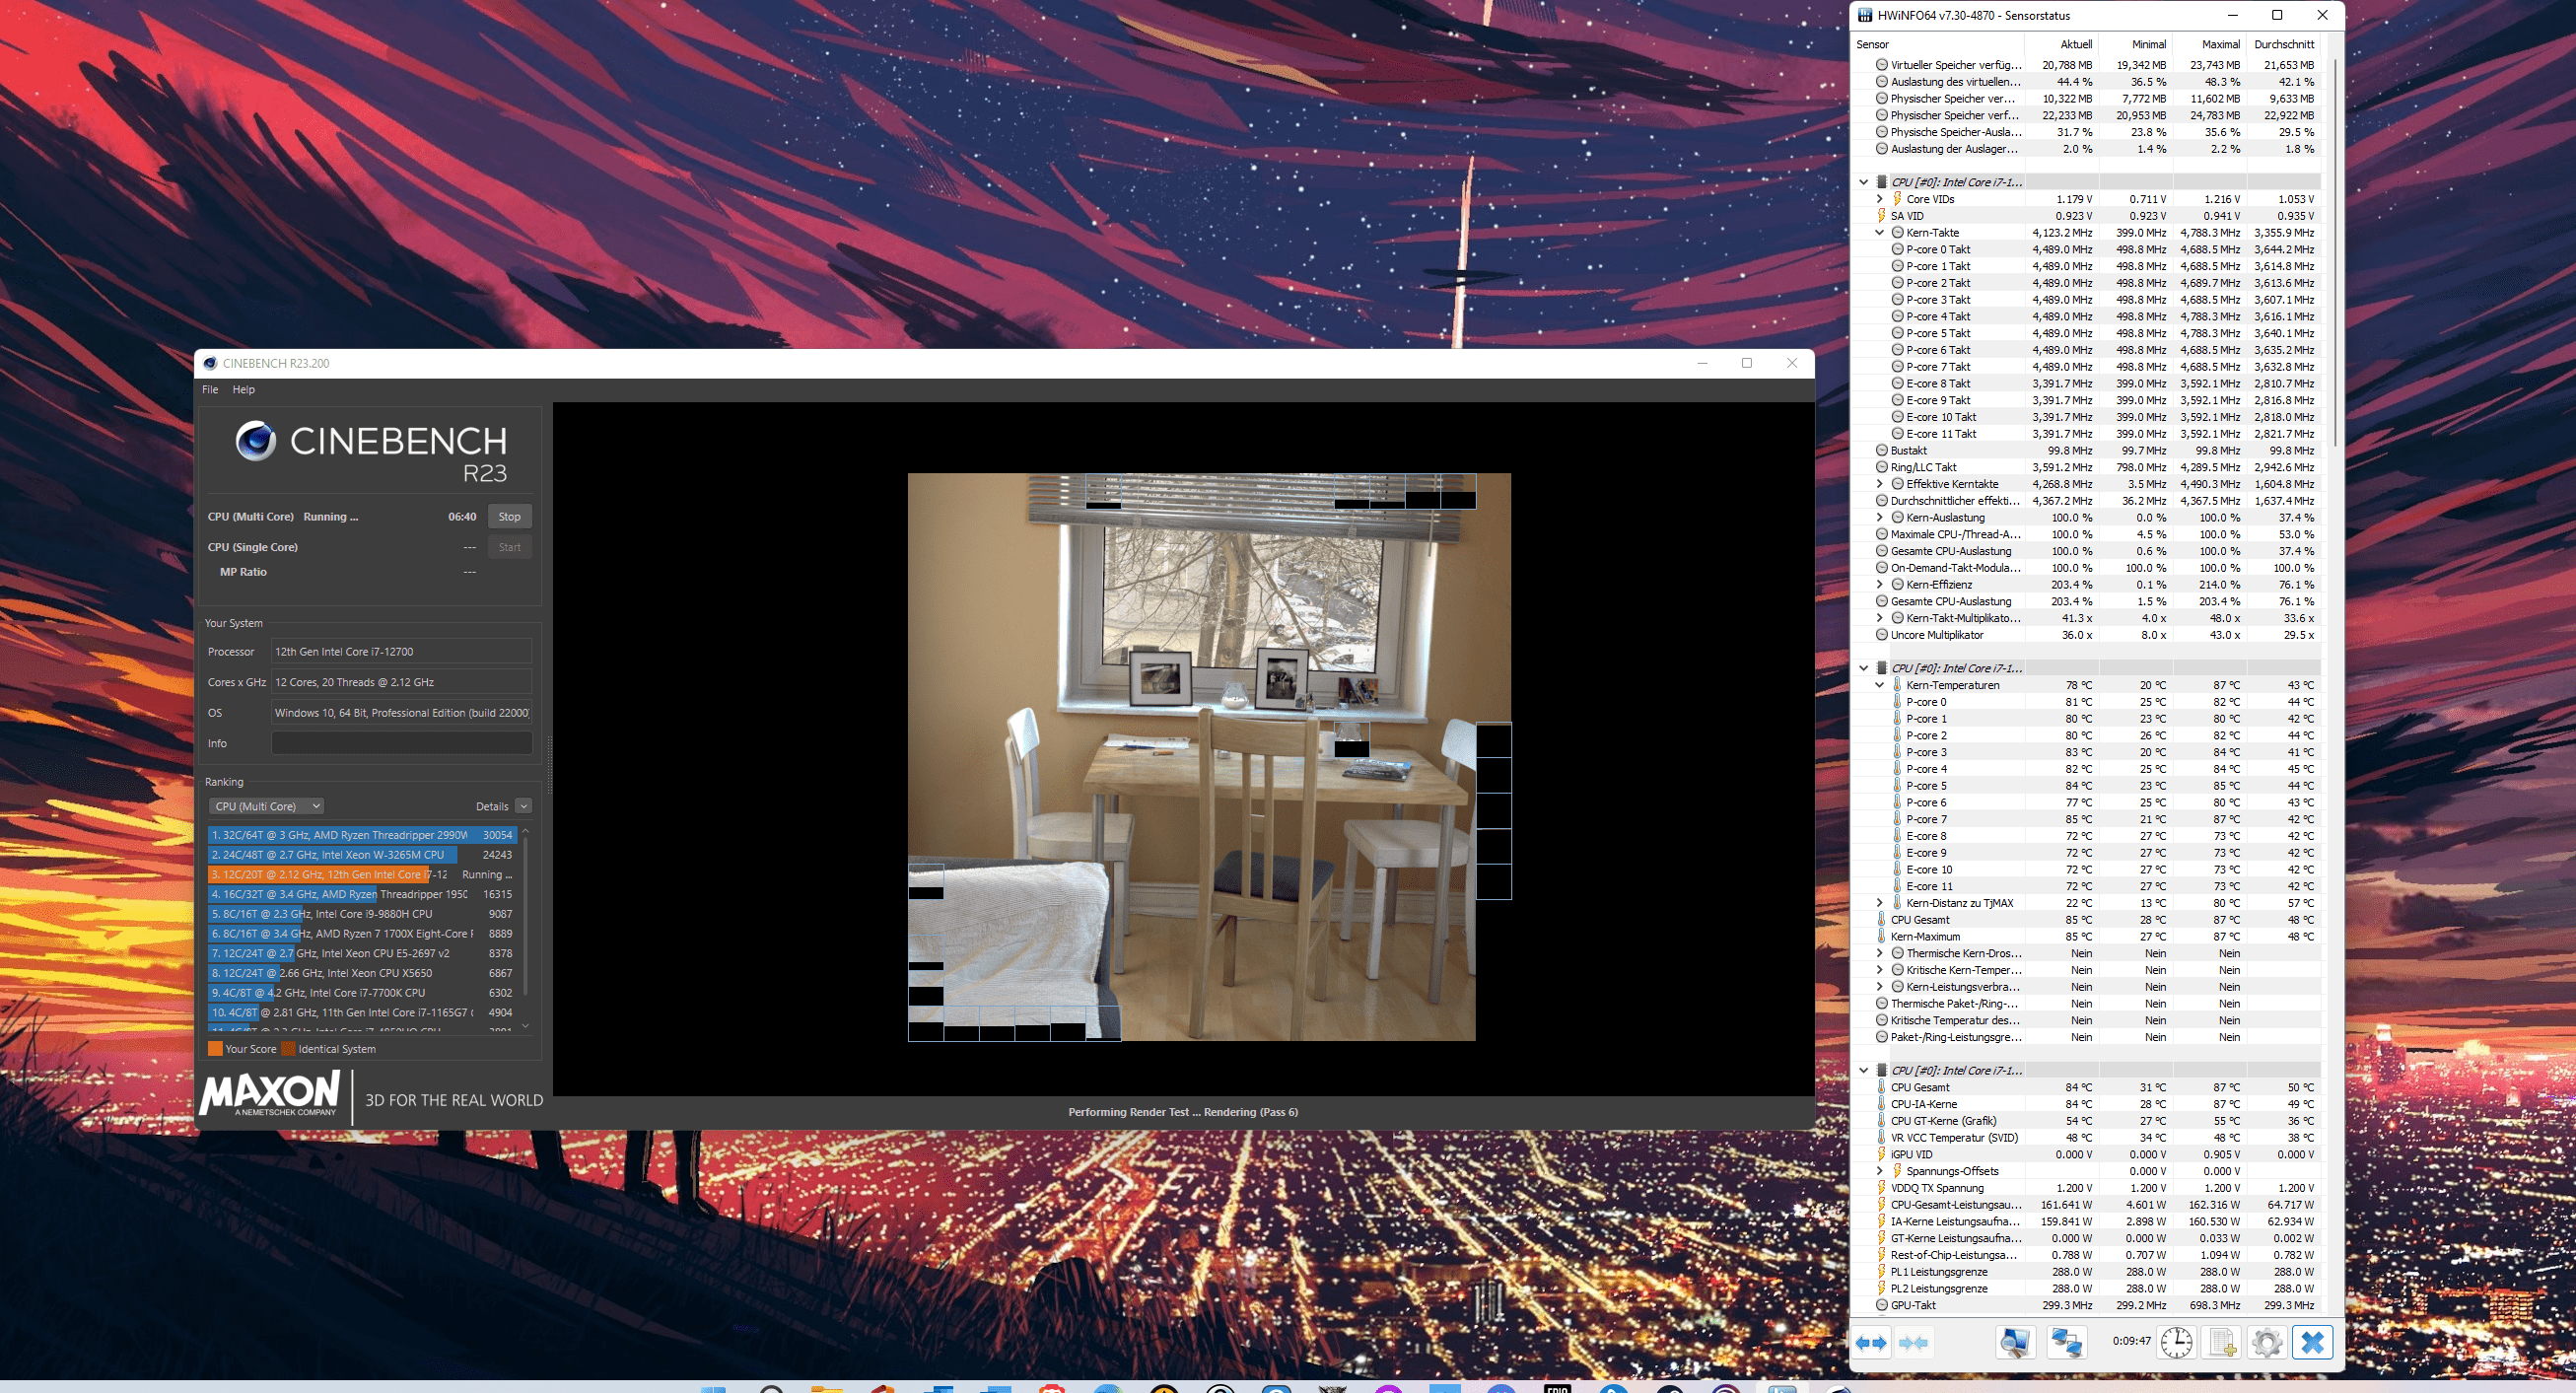The image size is (2576, 1393).
Task: Click the Info text field
Action: coord(401,743)
